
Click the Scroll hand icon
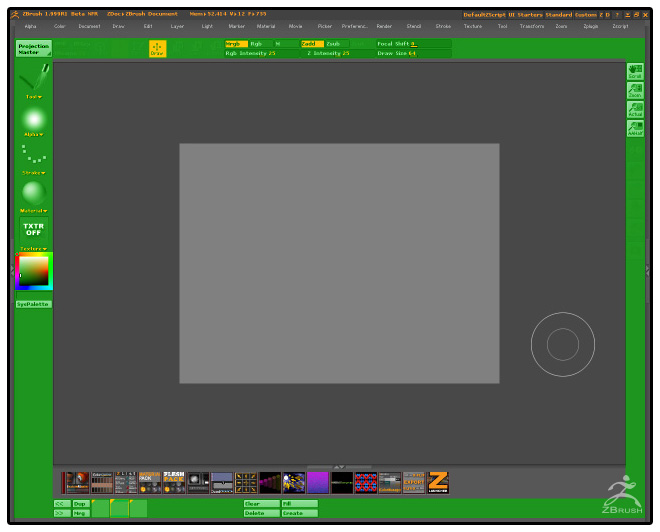point(635,72)
